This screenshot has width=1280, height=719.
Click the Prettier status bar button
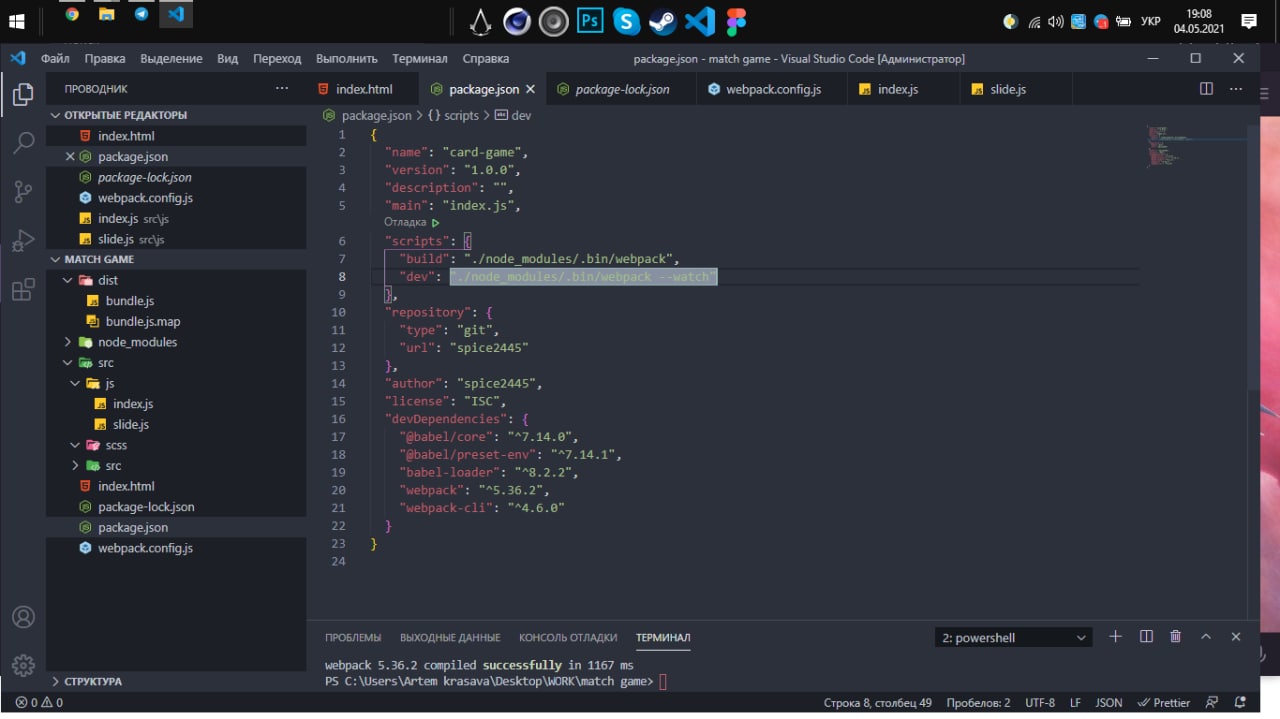(1164, 703)
